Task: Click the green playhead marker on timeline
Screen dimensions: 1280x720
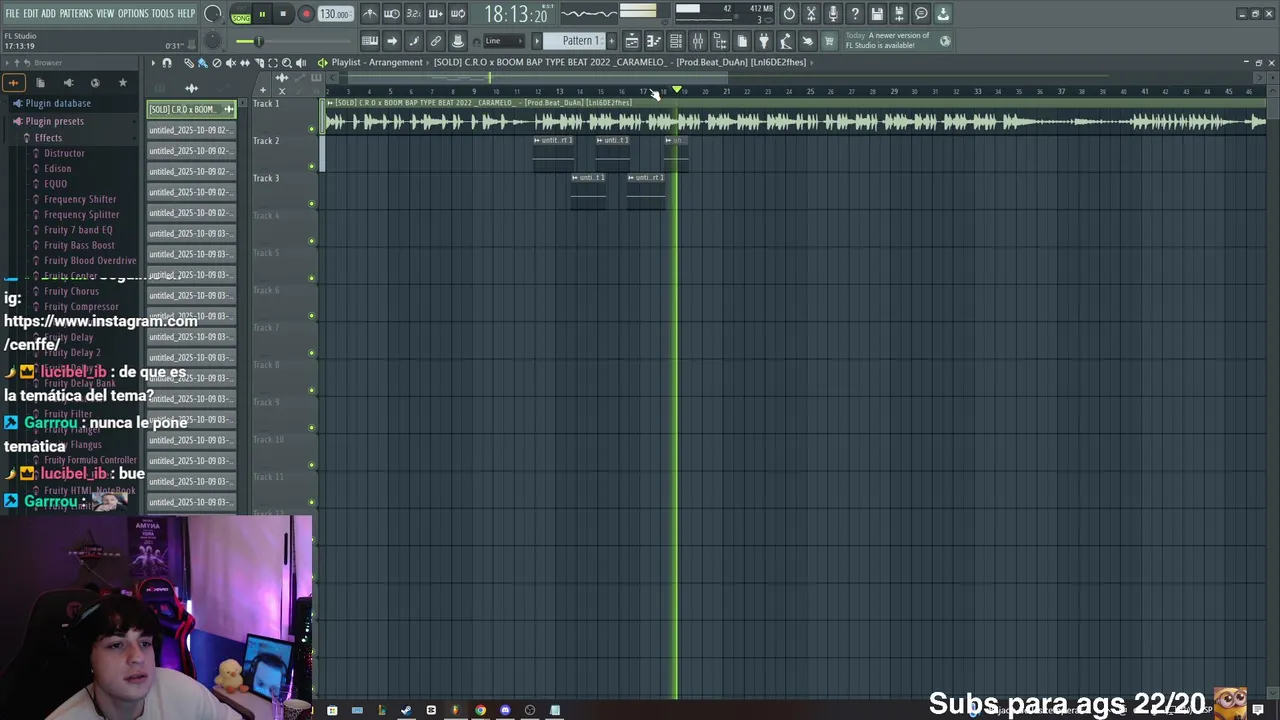Action: pos(677,91)
